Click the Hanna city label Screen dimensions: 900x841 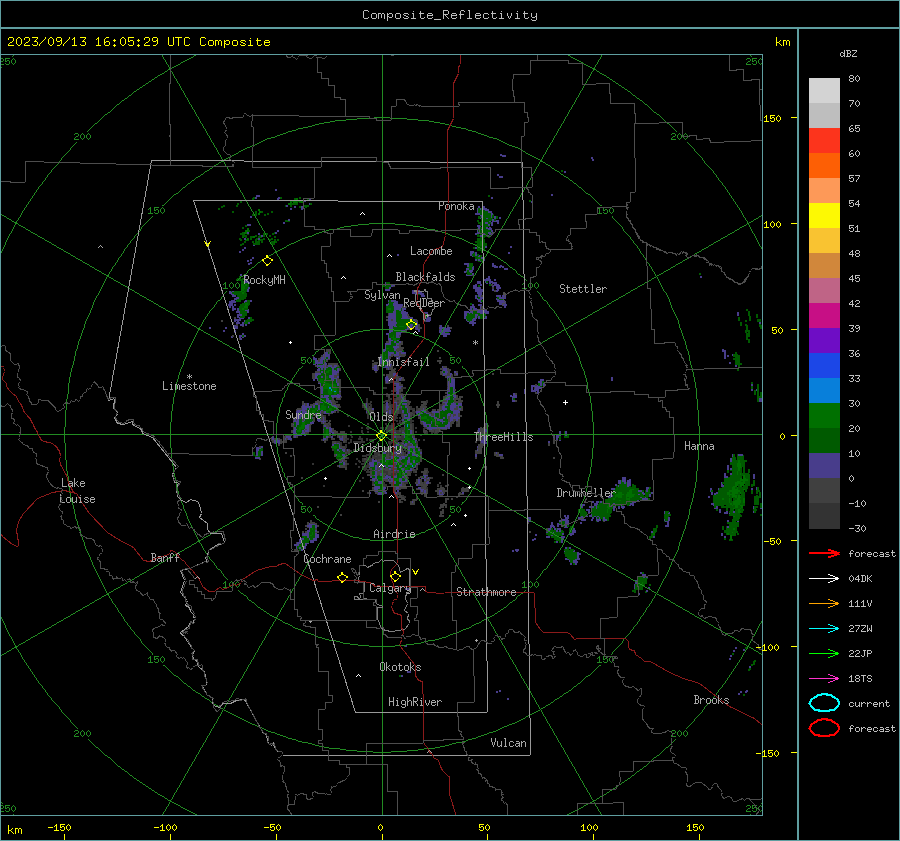pos(699,446)
